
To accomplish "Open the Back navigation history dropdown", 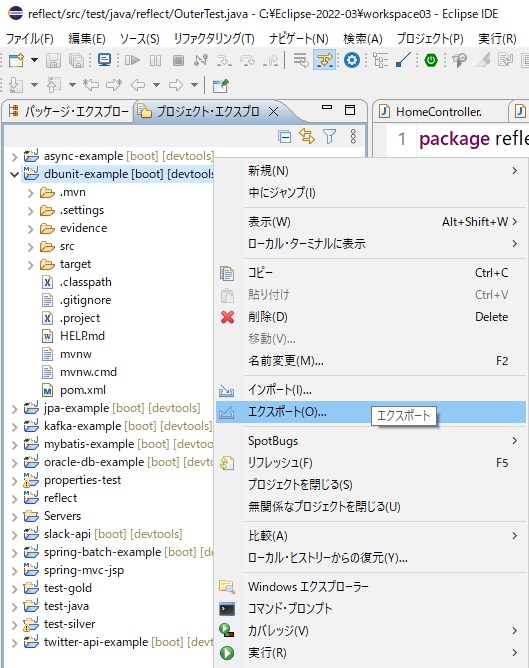I will click(x=157, y=85).
